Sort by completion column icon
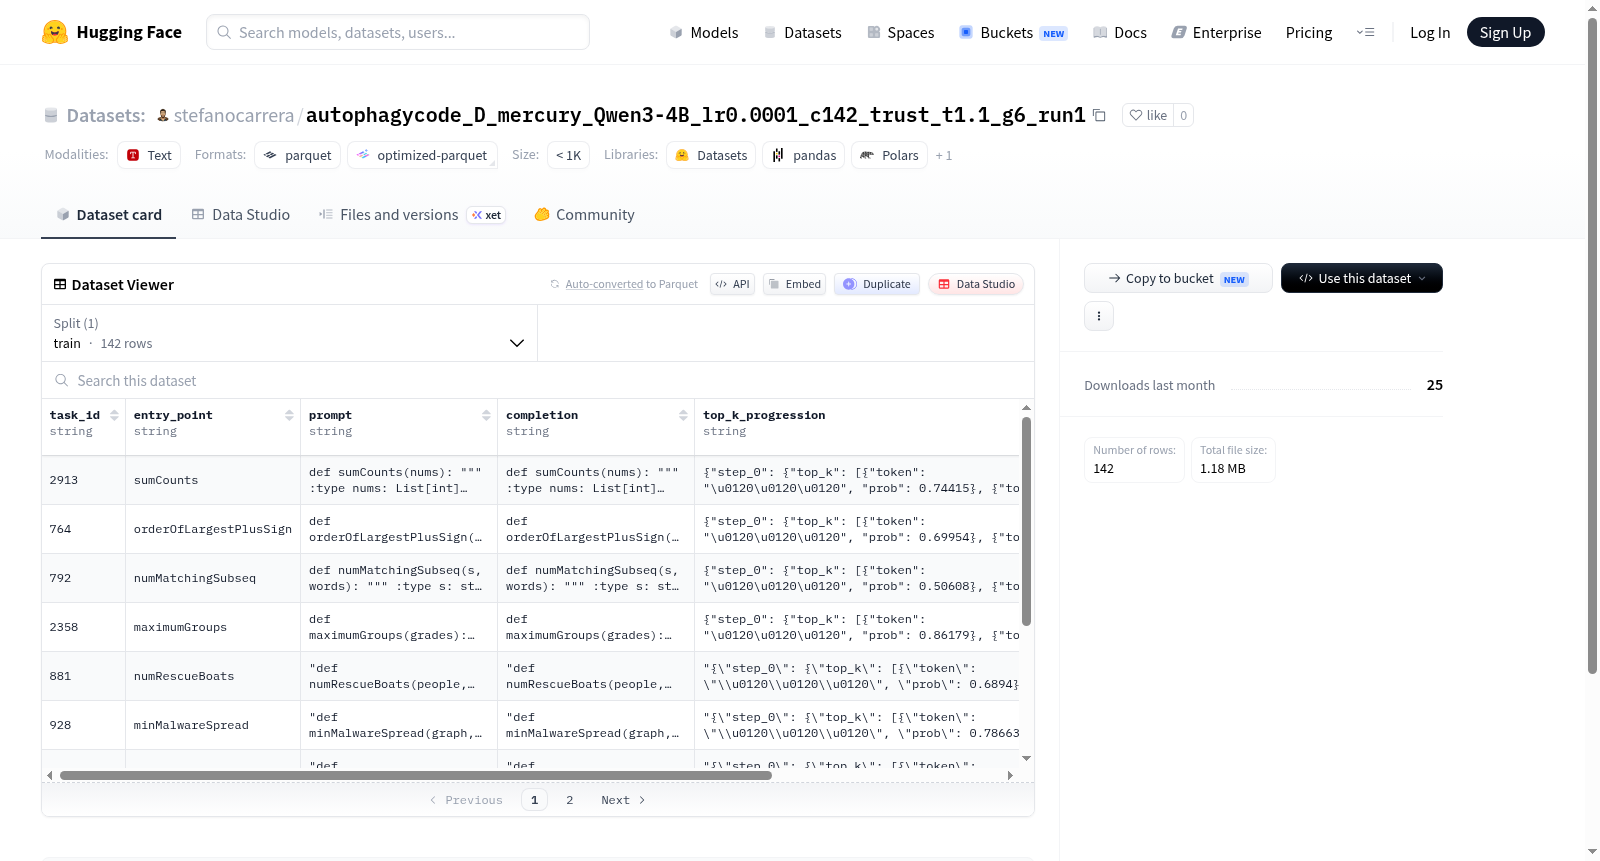This screenshot has width=1600, height=861. 683,415
